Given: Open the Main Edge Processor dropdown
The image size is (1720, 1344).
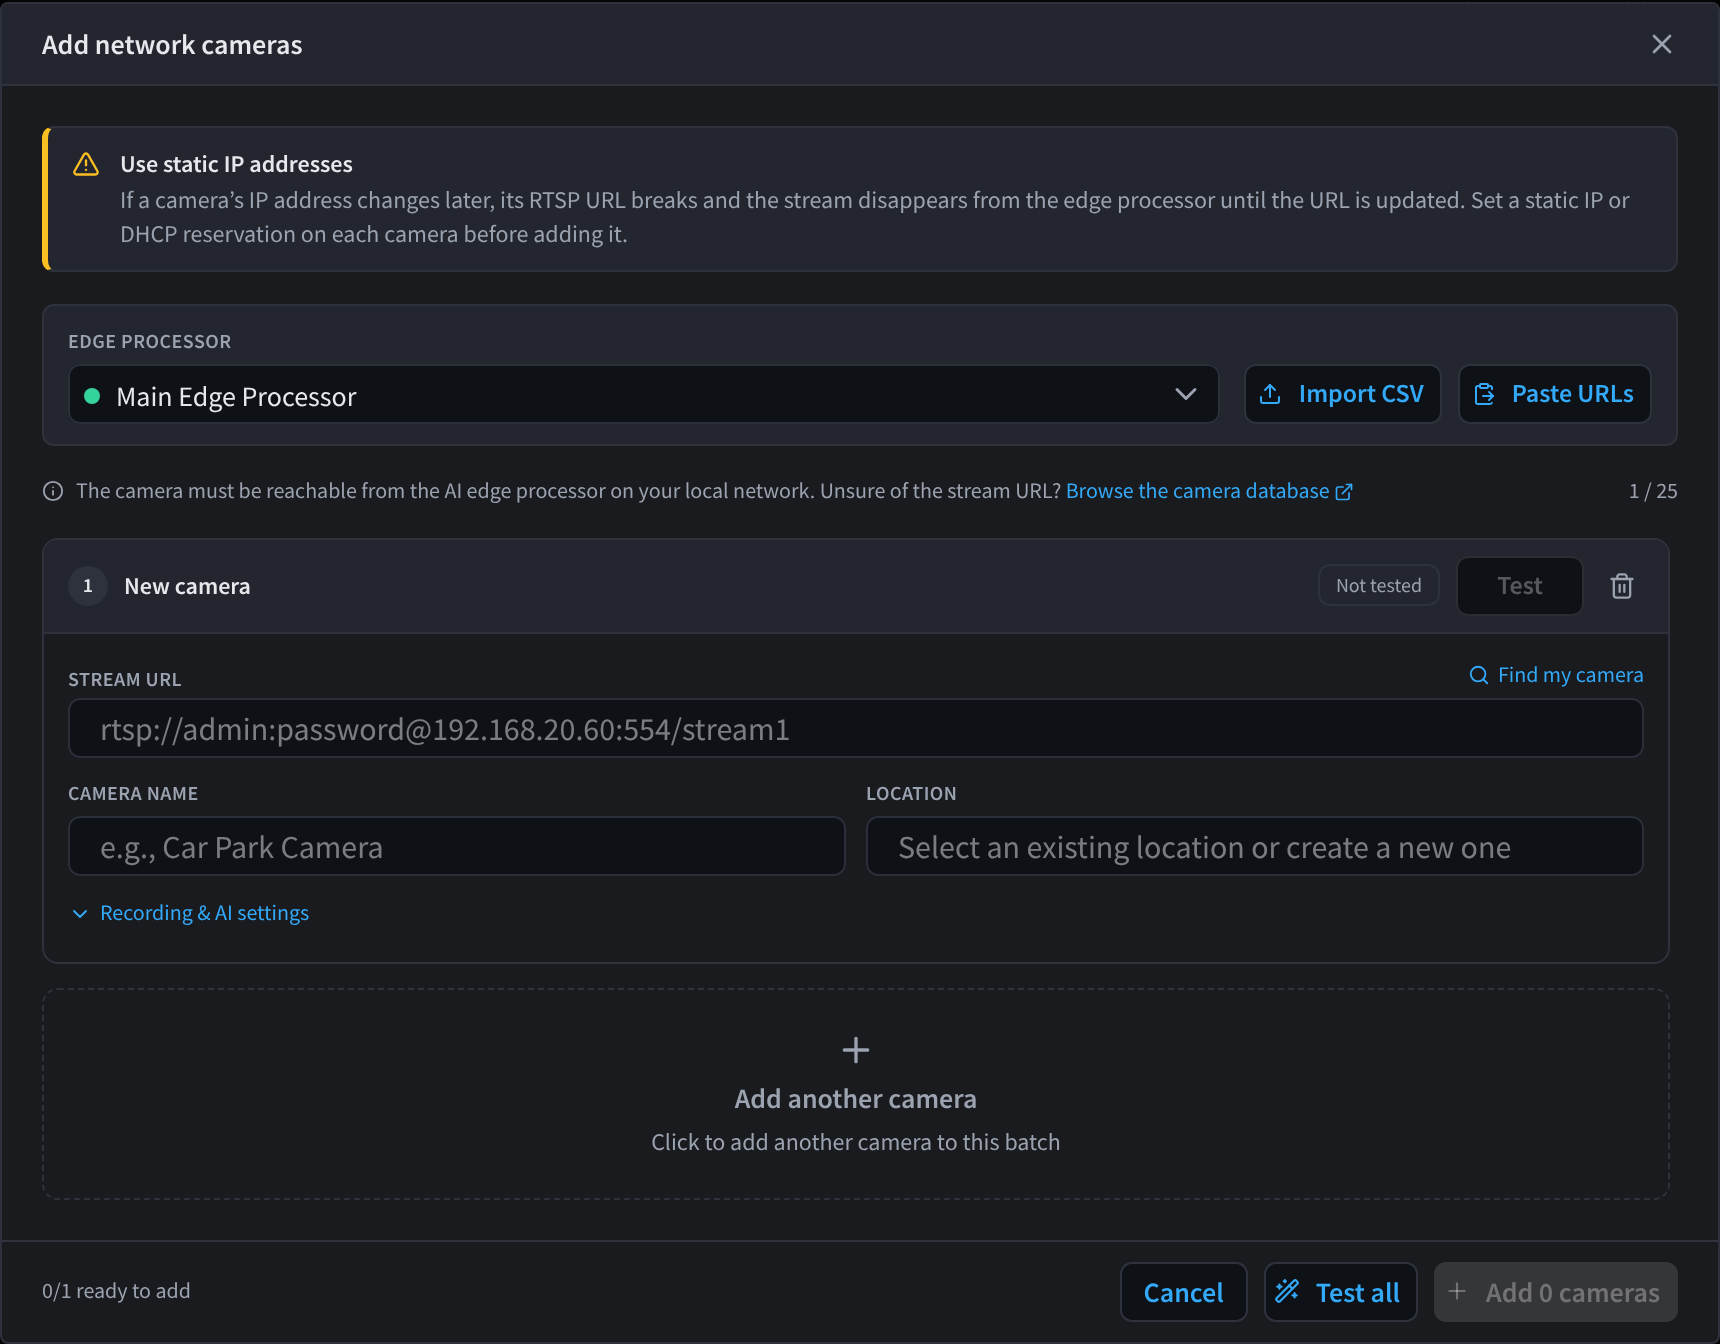Looking at the screenshot, I should coord(643,394).
